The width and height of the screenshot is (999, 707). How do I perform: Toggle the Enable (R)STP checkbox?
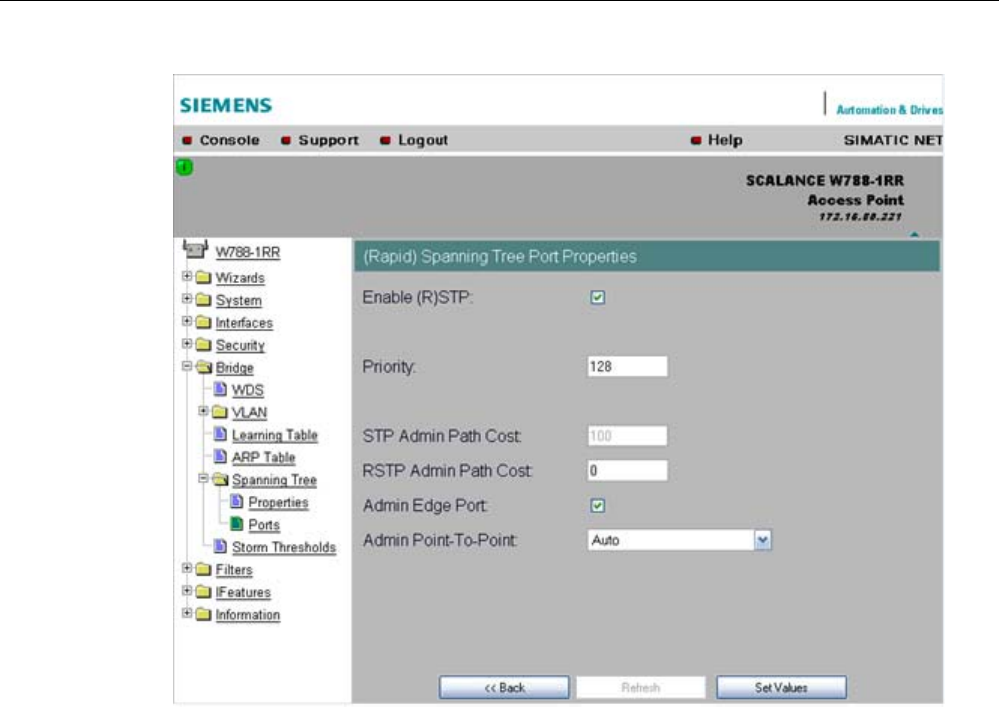[598, 297]
